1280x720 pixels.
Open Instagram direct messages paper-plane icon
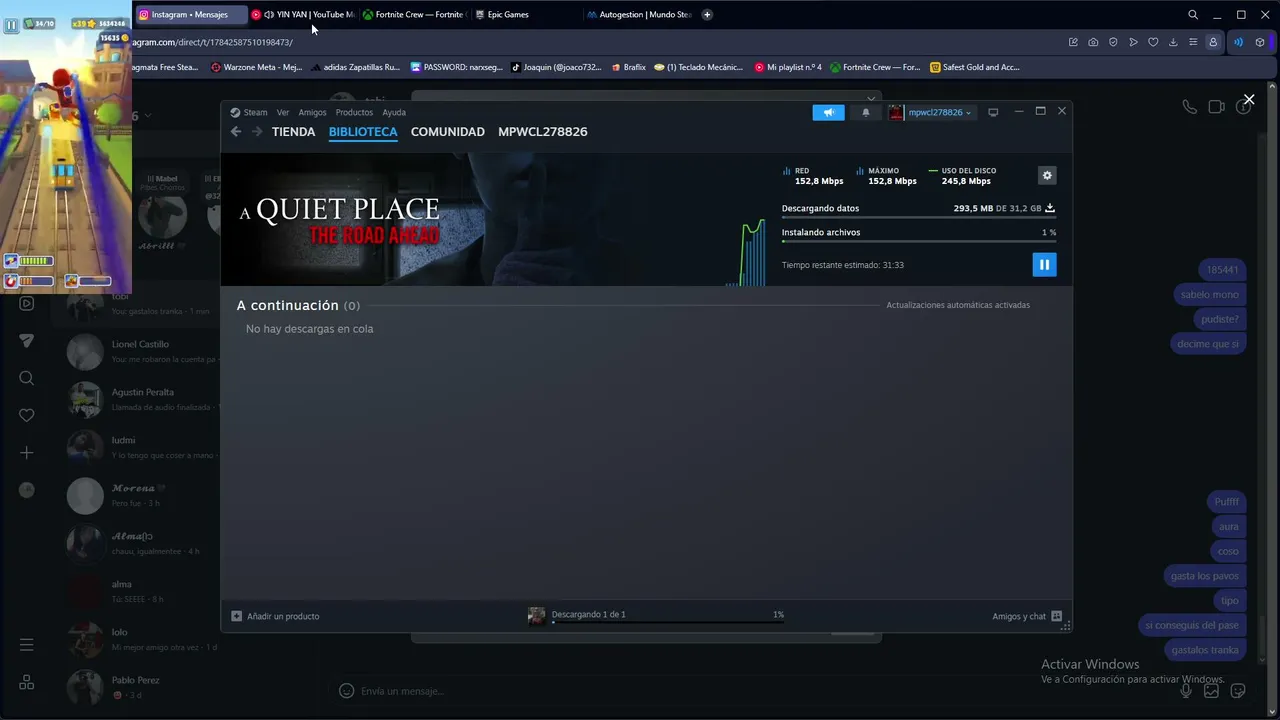pos(27,341)
